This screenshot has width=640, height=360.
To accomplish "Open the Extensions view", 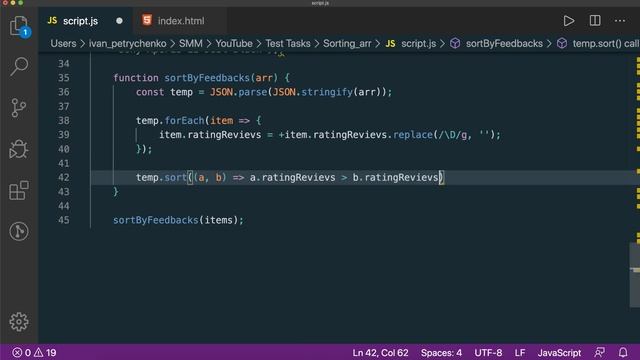I will pyautogui.click(x=19, y=190).
